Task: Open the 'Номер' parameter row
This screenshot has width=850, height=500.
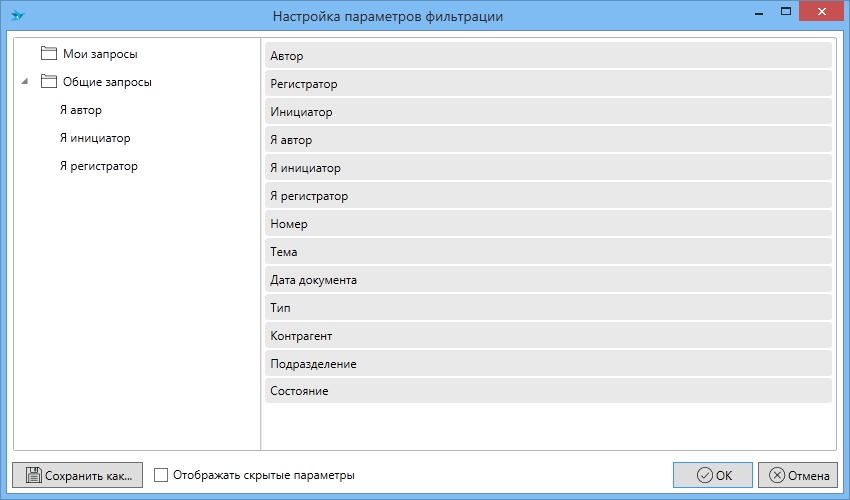Action: (x=548, y=224)
